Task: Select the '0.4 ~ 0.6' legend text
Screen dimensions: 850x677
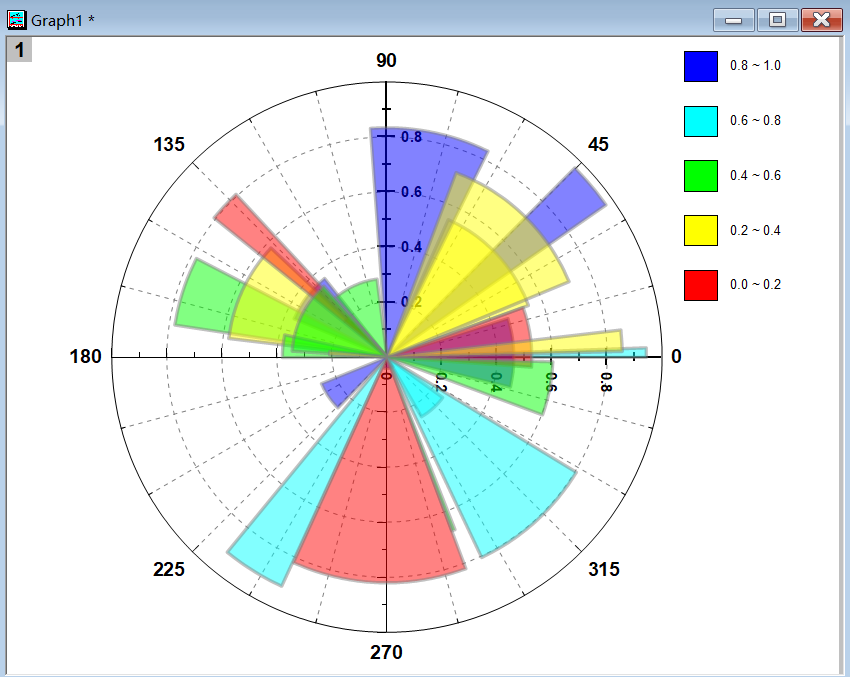Action: (755, 175)
